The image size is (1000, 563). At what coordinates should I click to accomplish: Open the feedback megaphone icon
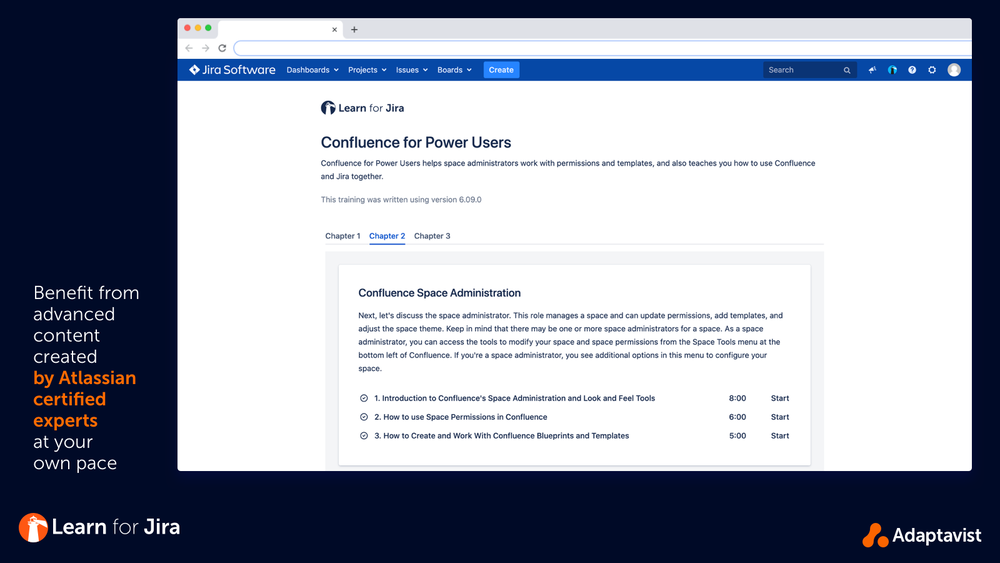872,70
